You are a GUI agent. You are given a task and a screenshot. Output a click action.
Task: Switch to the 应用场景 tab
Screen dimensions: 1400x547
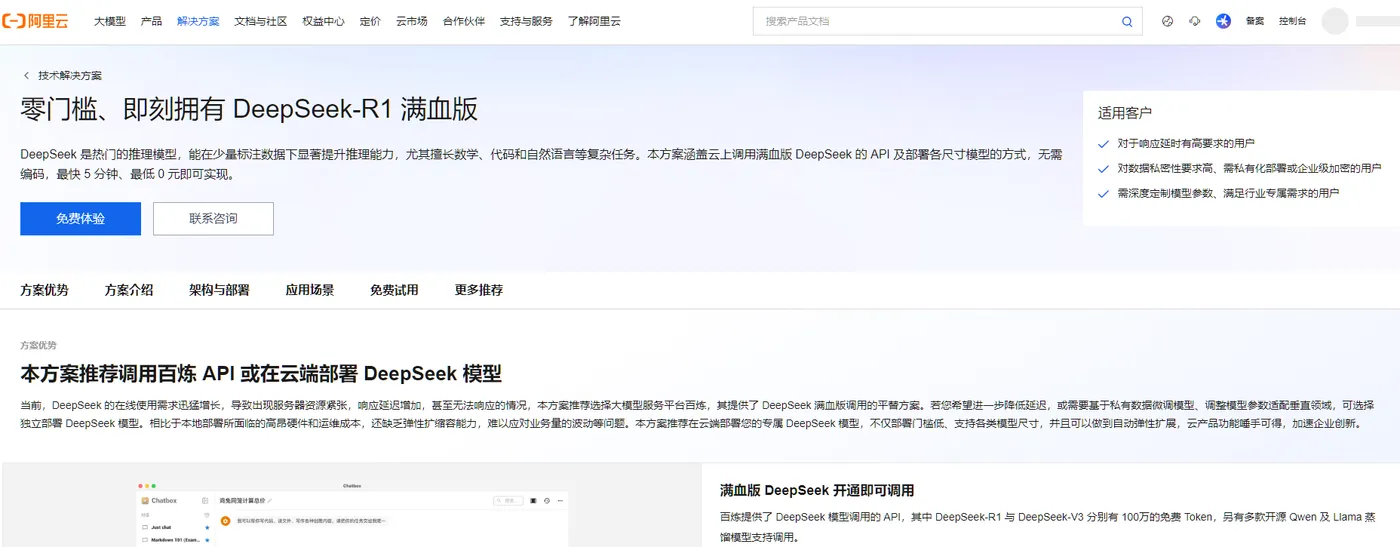pos(310,290)
